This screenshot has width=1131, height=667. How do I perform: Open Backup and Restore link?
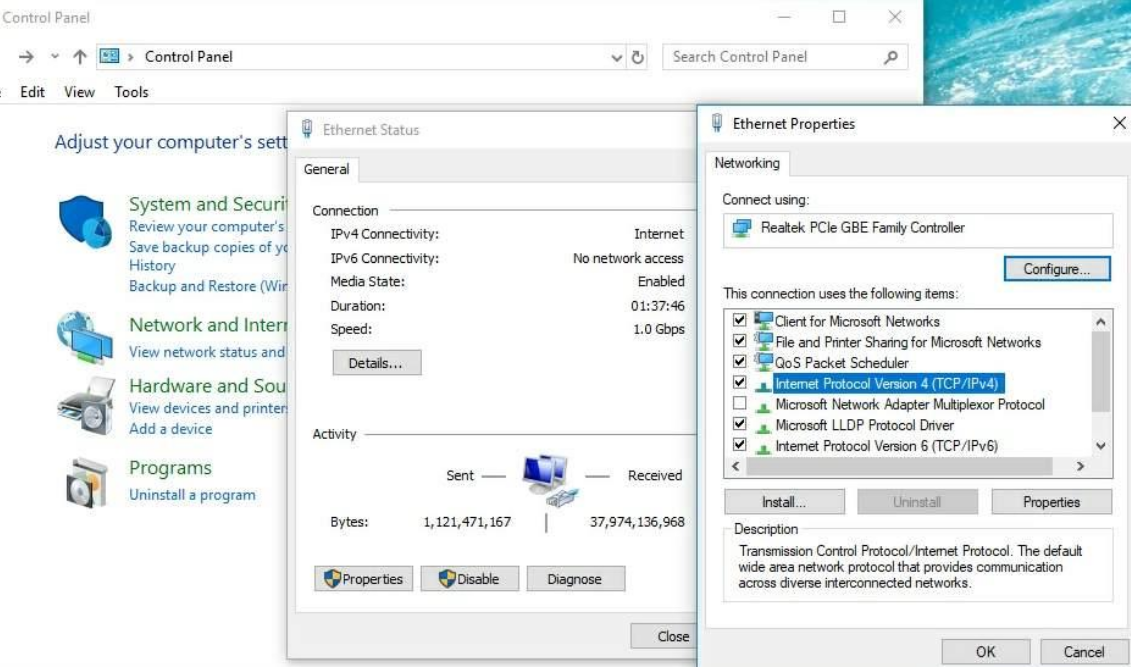(208, 286)
